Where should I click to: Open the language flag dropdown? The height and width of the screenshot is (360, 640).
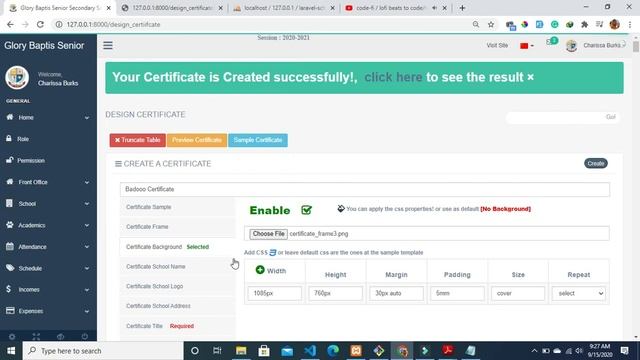tap(527, 46)
